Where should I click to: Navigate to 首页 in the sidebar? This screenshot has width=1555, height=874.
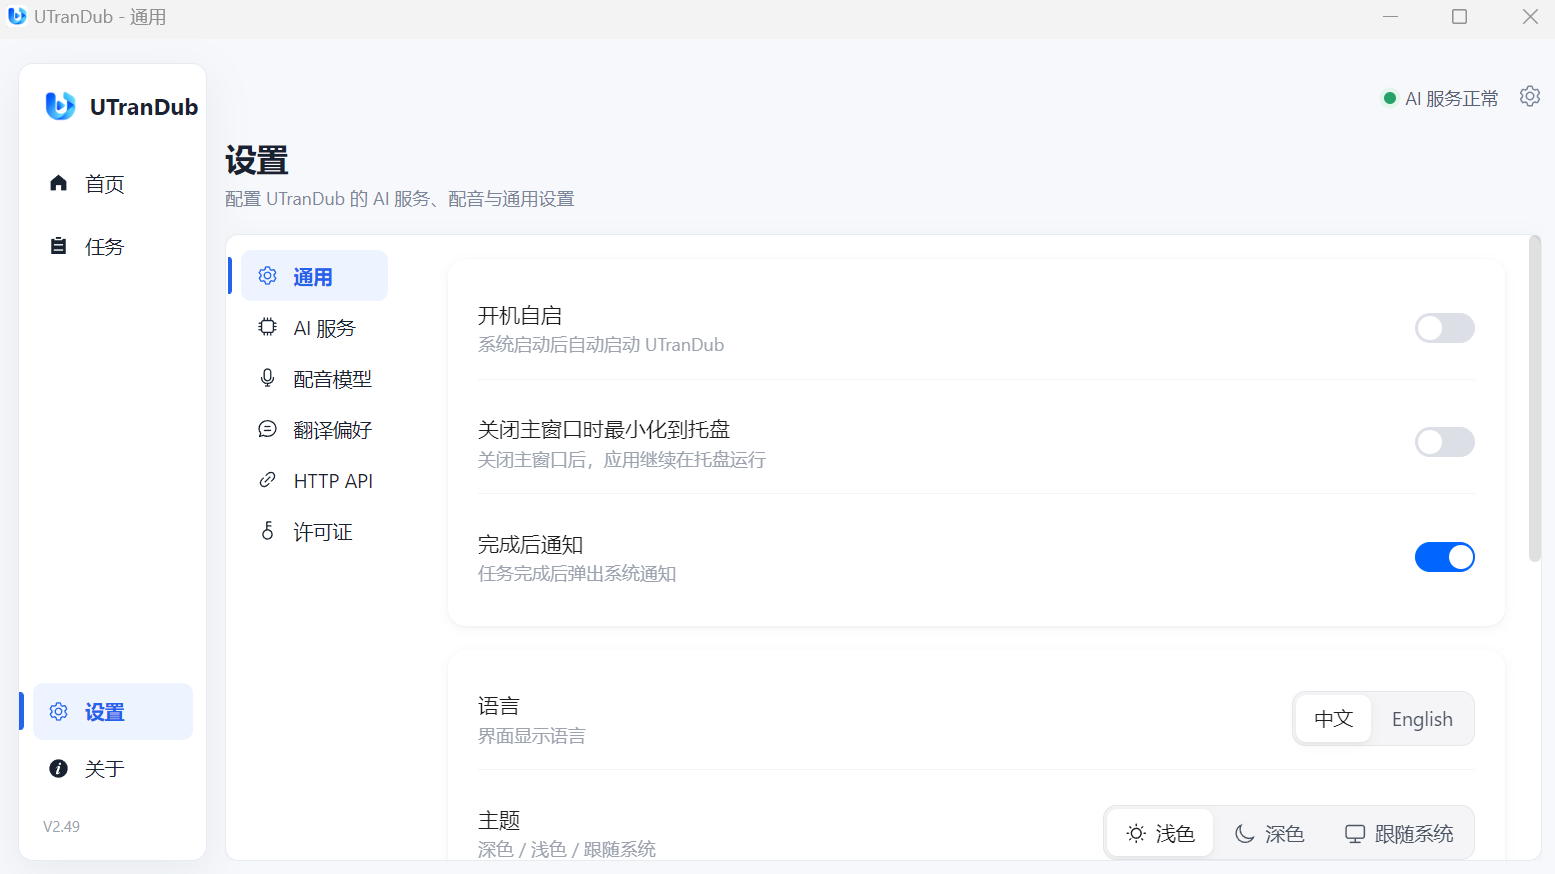pos(112,183)
